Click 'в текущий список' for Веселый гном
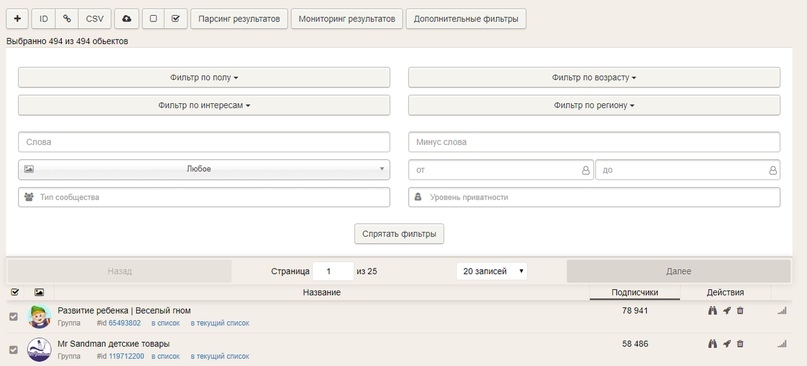The image size is (807, 366). click(220, 323)
